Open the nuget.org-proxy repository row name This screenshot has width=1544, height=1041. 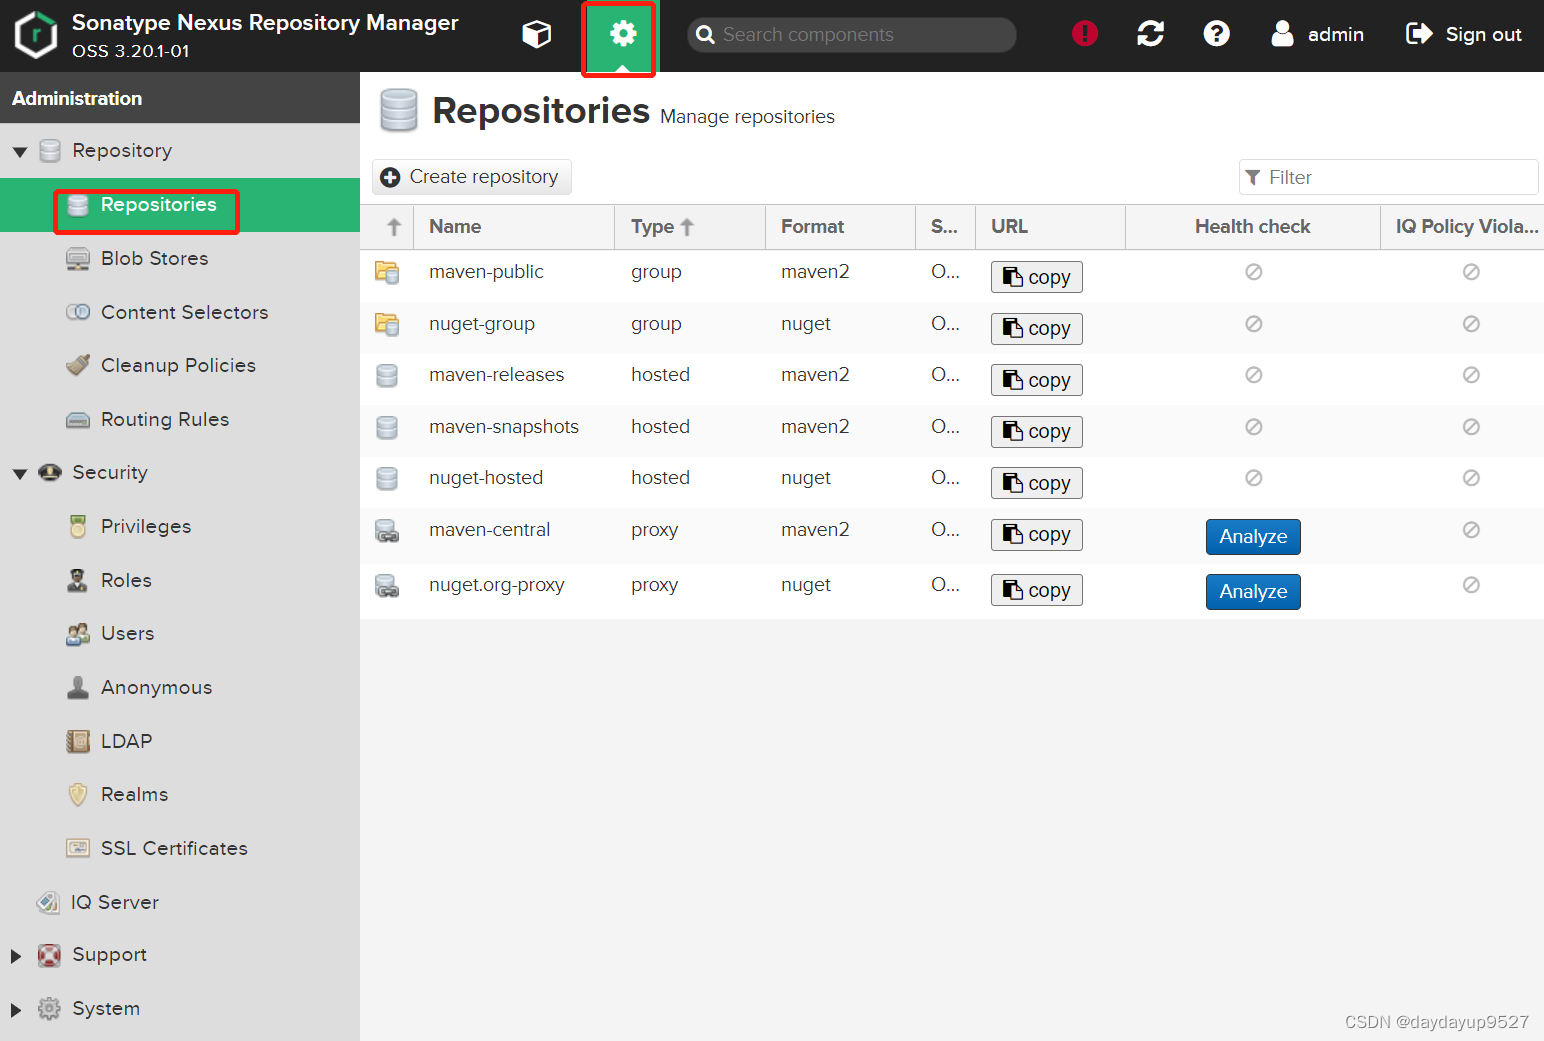(x=497, y=585)
